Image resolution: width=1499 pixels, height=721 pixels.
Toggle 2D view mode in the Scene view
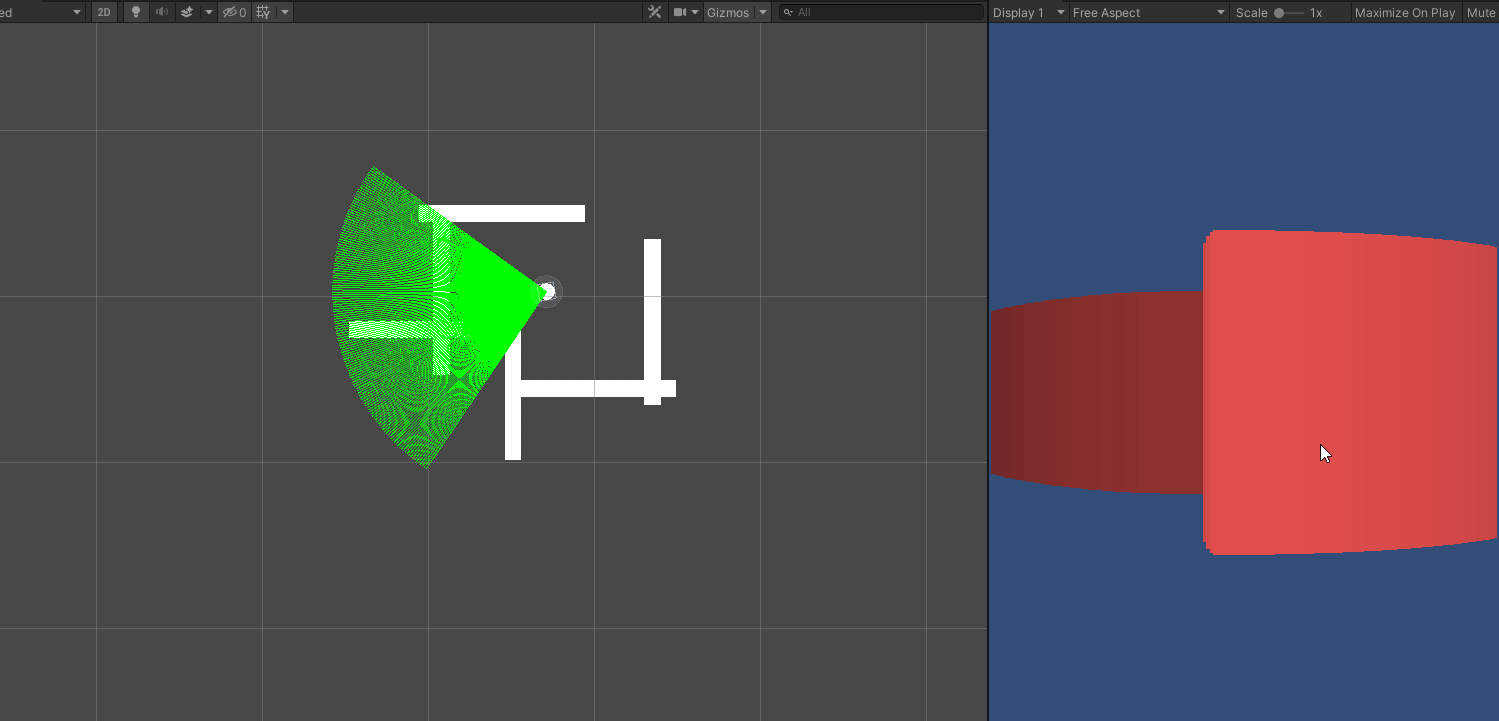pos(104,12)
